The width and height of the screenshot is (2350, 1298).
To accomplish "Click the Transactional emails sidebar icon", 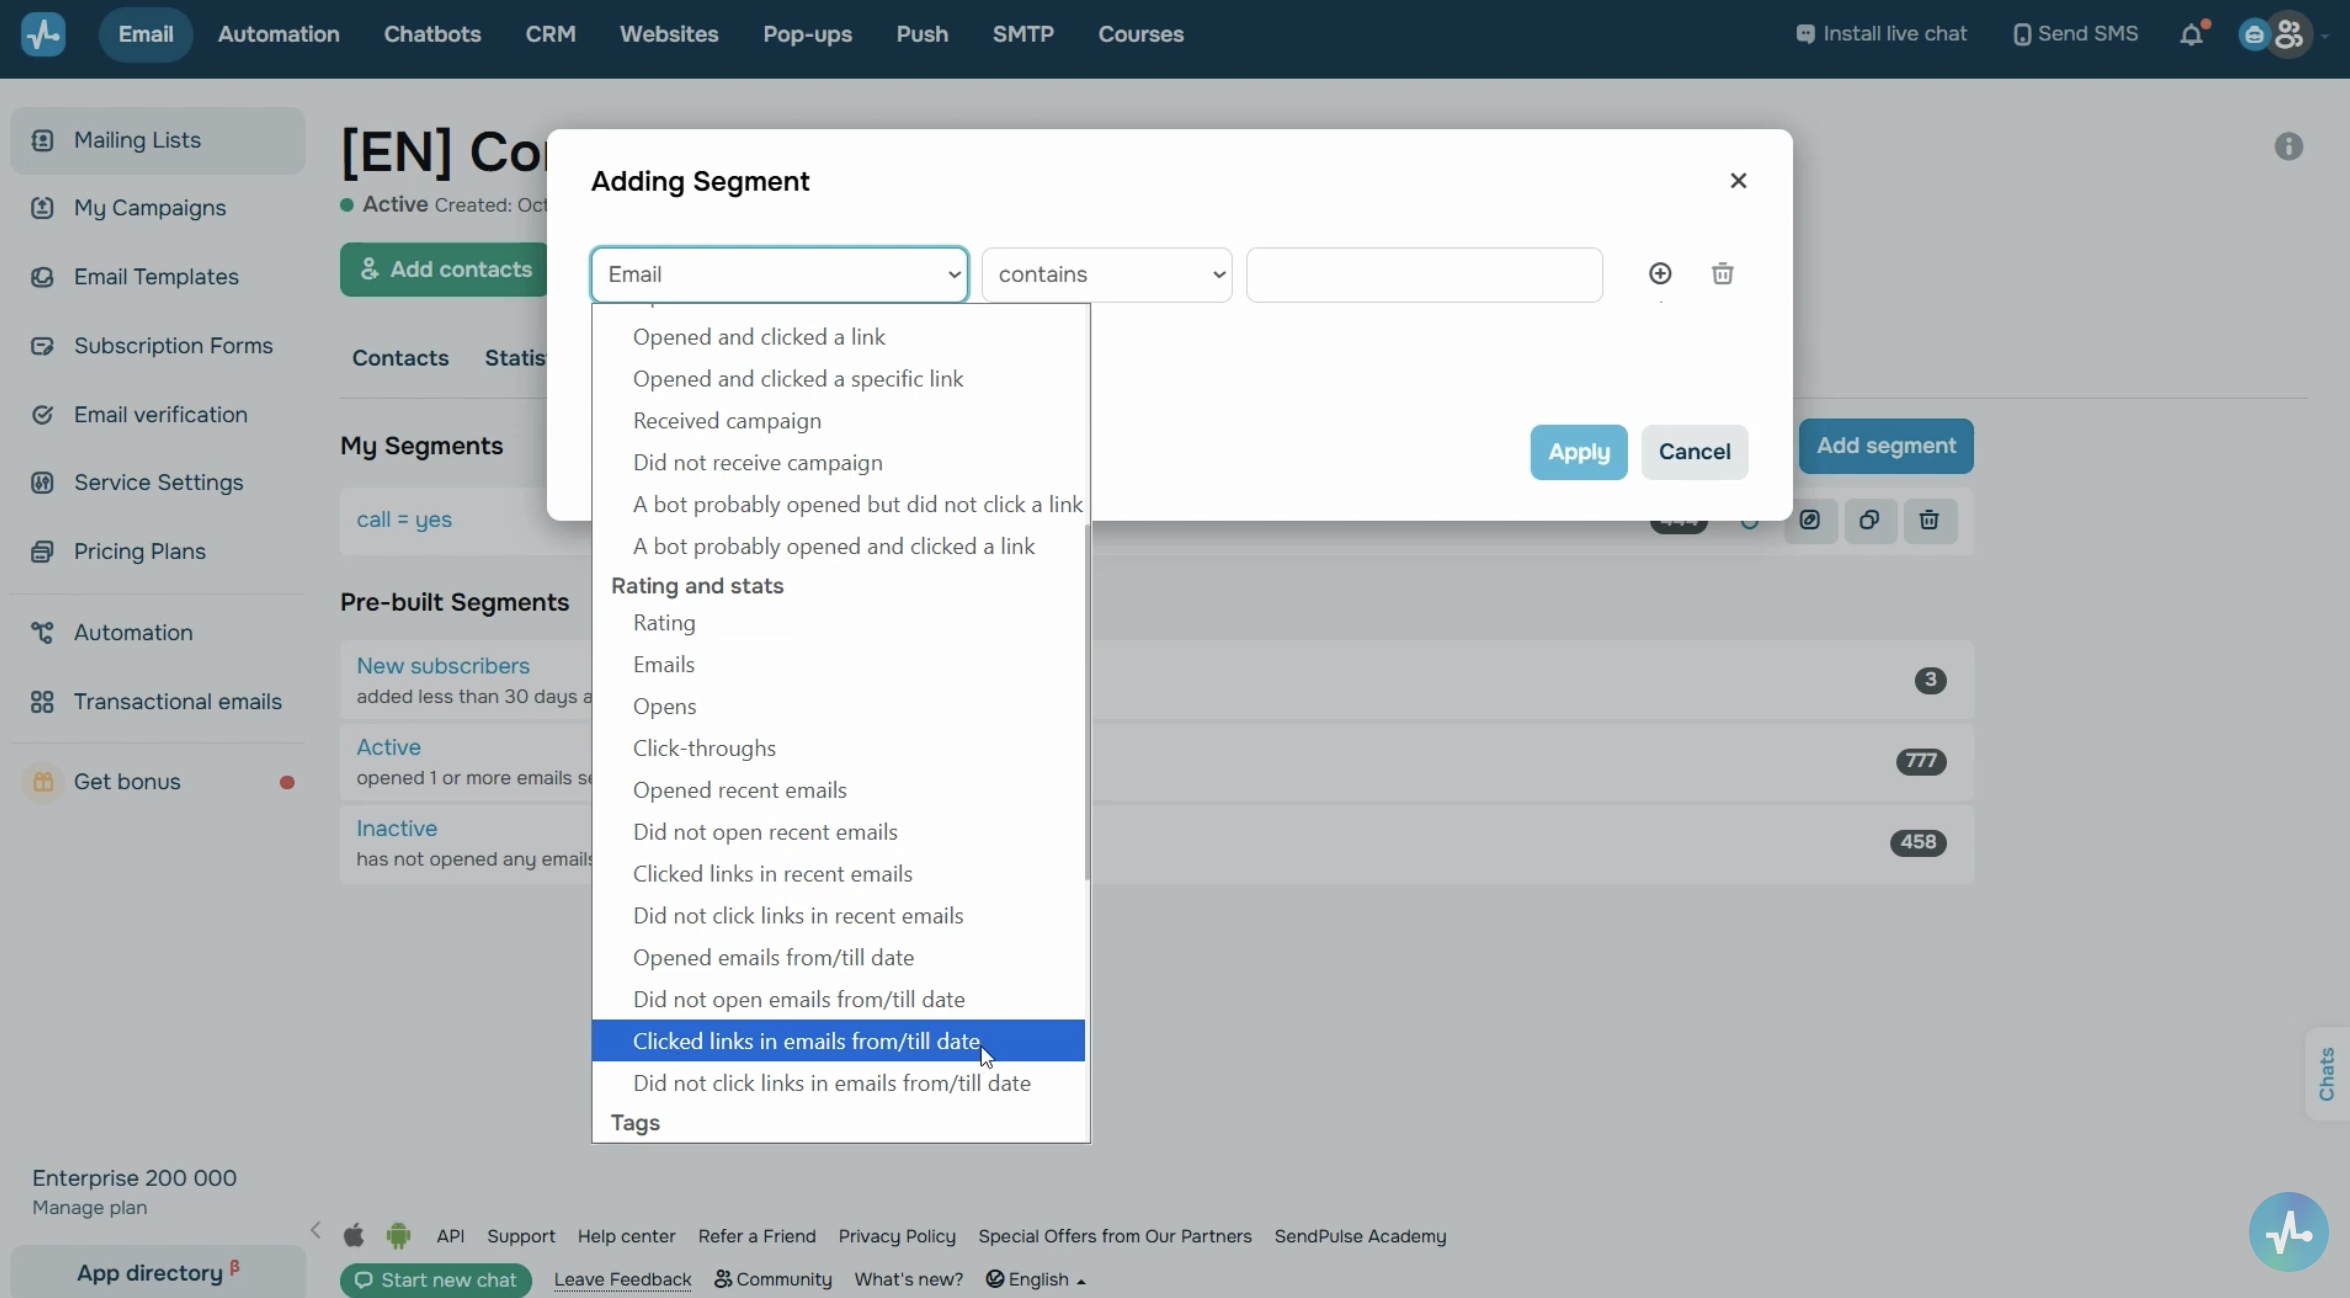I will tap(42, 702).
